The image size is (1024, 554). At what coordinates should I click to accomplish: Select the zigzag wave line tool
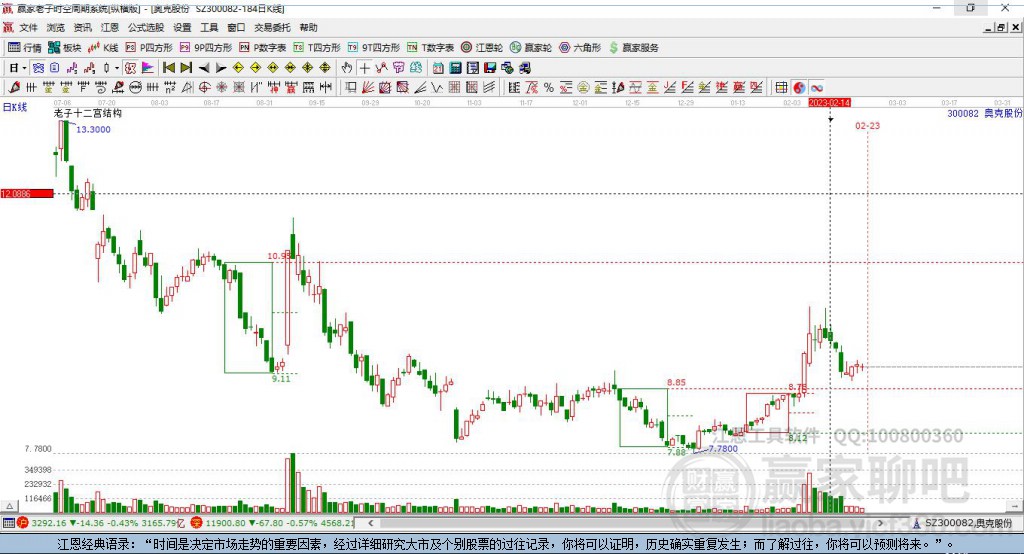point(437,87)
